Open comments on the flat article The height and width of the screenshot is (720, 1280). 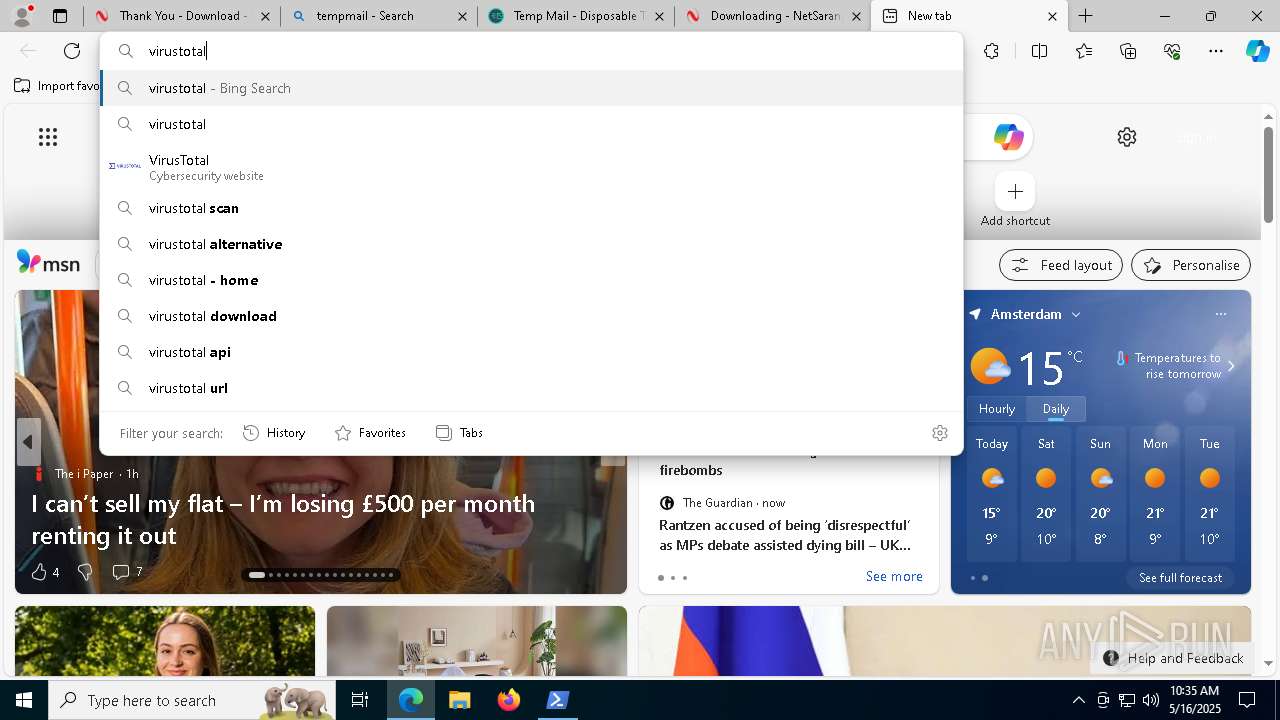[127, 572]
